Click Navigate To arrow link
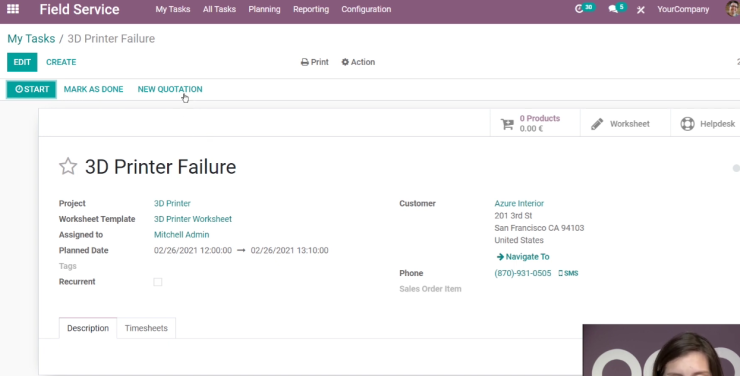740x376 pixels. 523,257
